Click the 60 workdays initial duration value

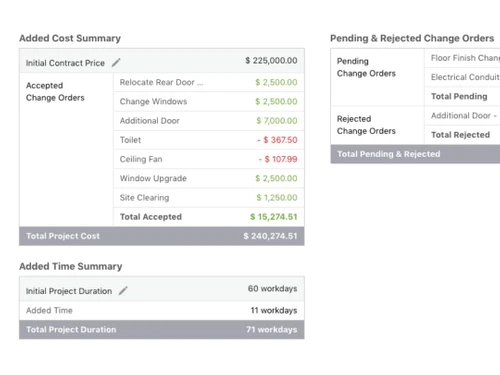pyautogui.click(x=272, y=289)
